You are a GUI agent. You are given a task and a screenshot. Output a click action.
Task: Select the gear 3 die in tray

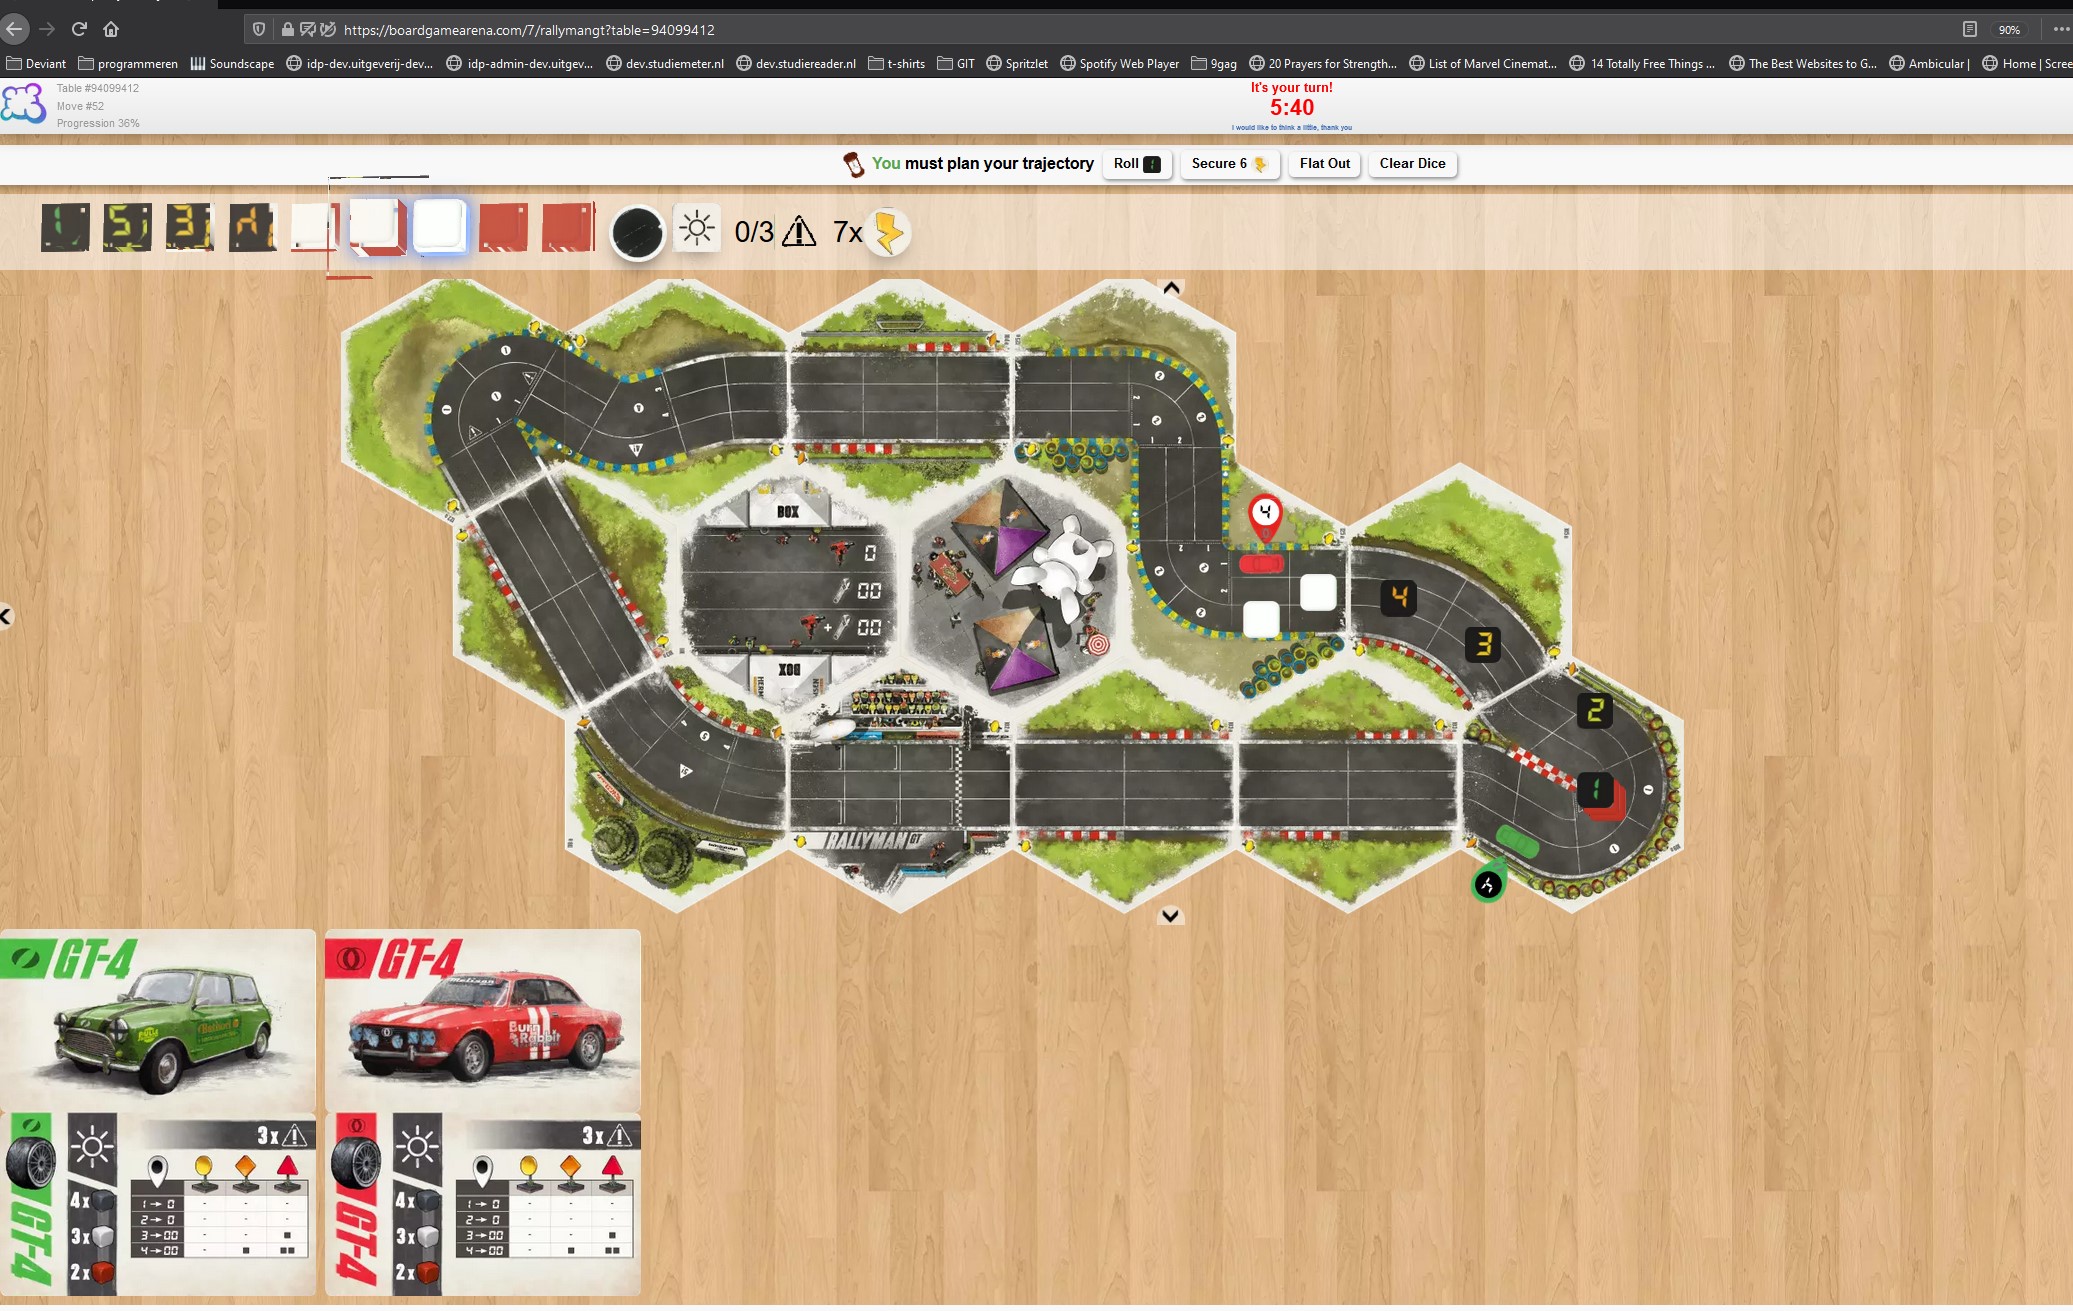[x=189, y=228]
